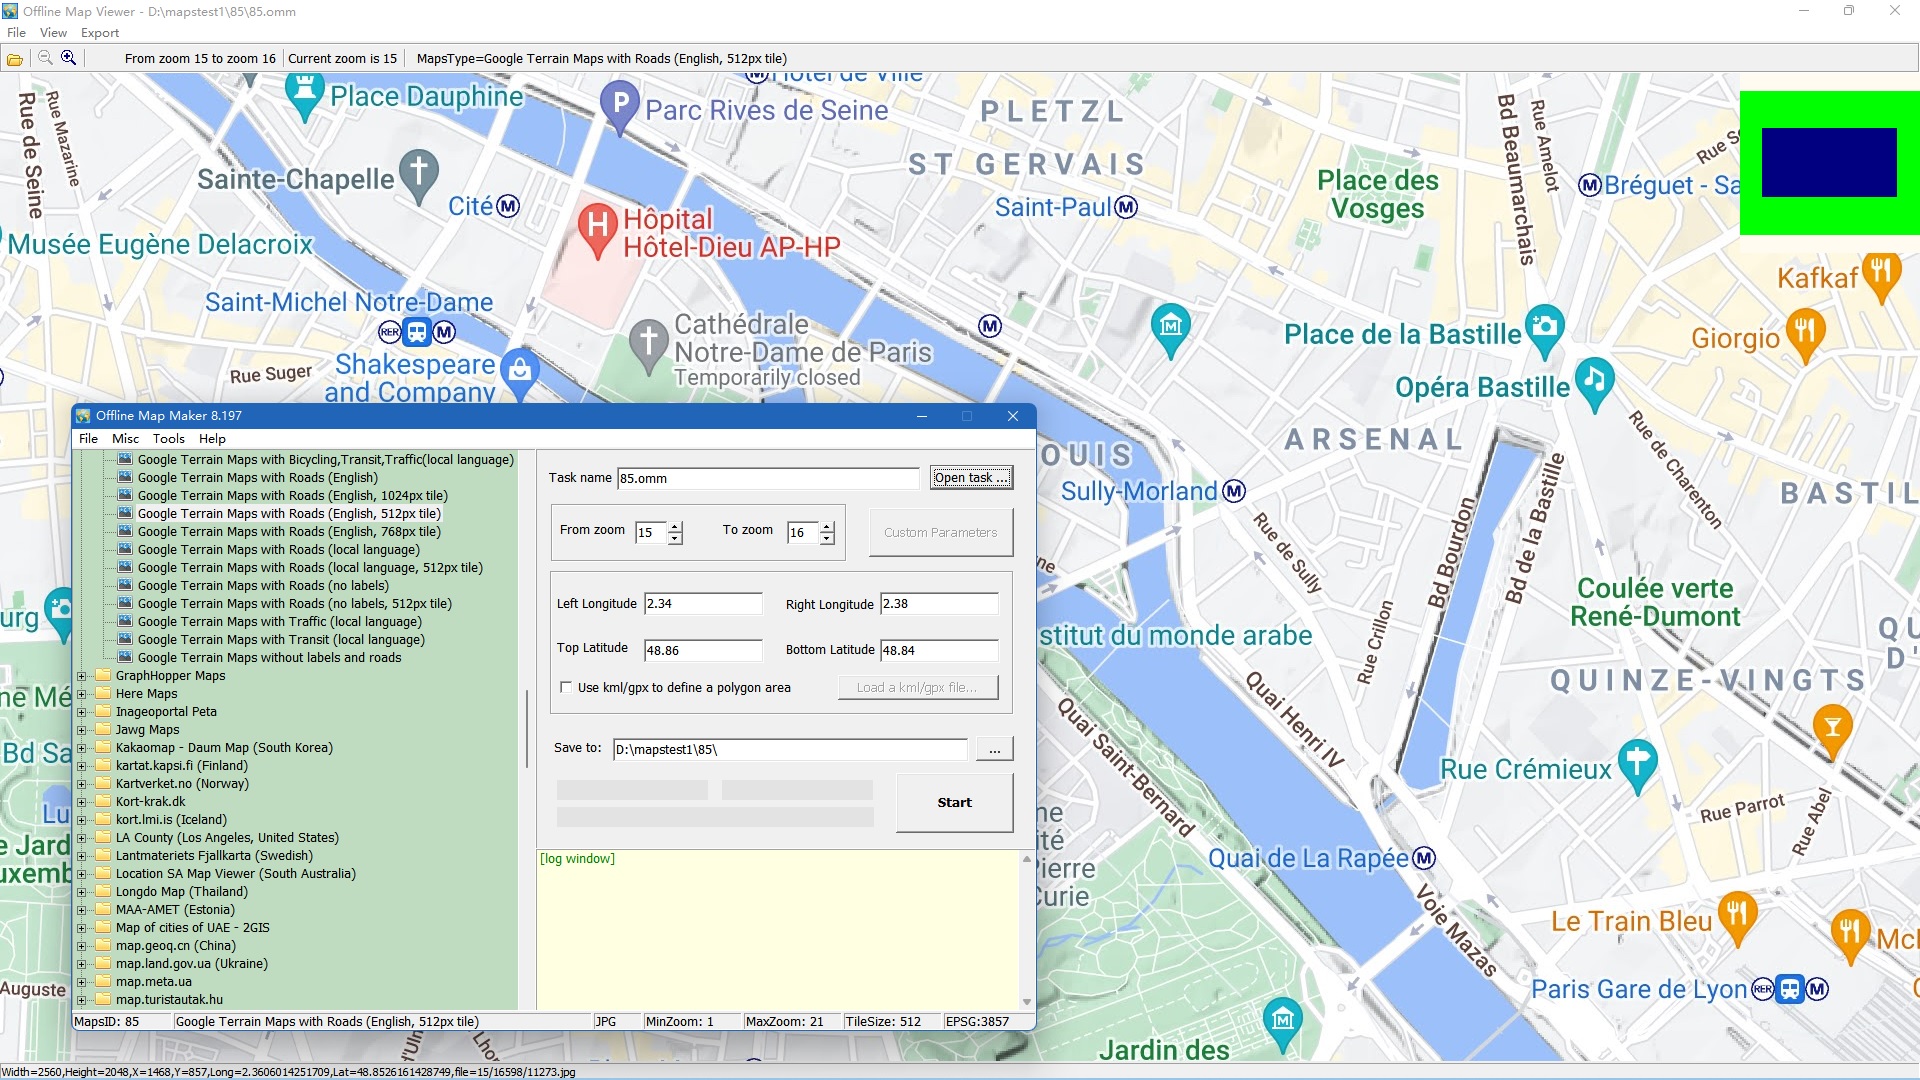The height and width of the screenshot is (1080, 1920).
Task: Click the Bottom Latitude input field
Action: click(x=939, y=650)
